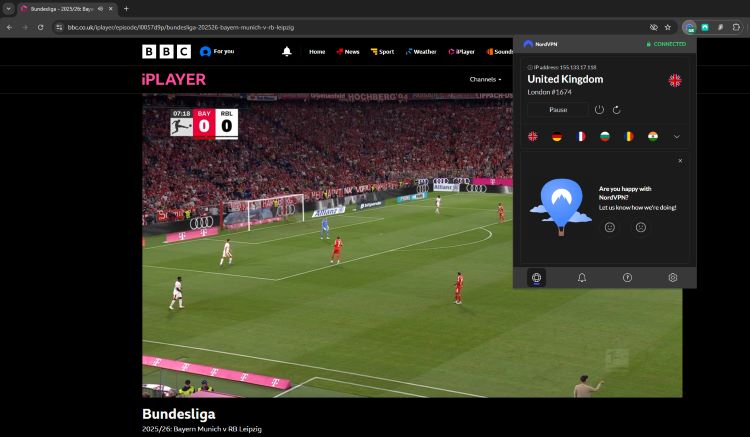Image resolution: width=750 pixels, height=437 pixels.
Task: Click the pink iPLAYER logo
Action: (x=174, y=79)
